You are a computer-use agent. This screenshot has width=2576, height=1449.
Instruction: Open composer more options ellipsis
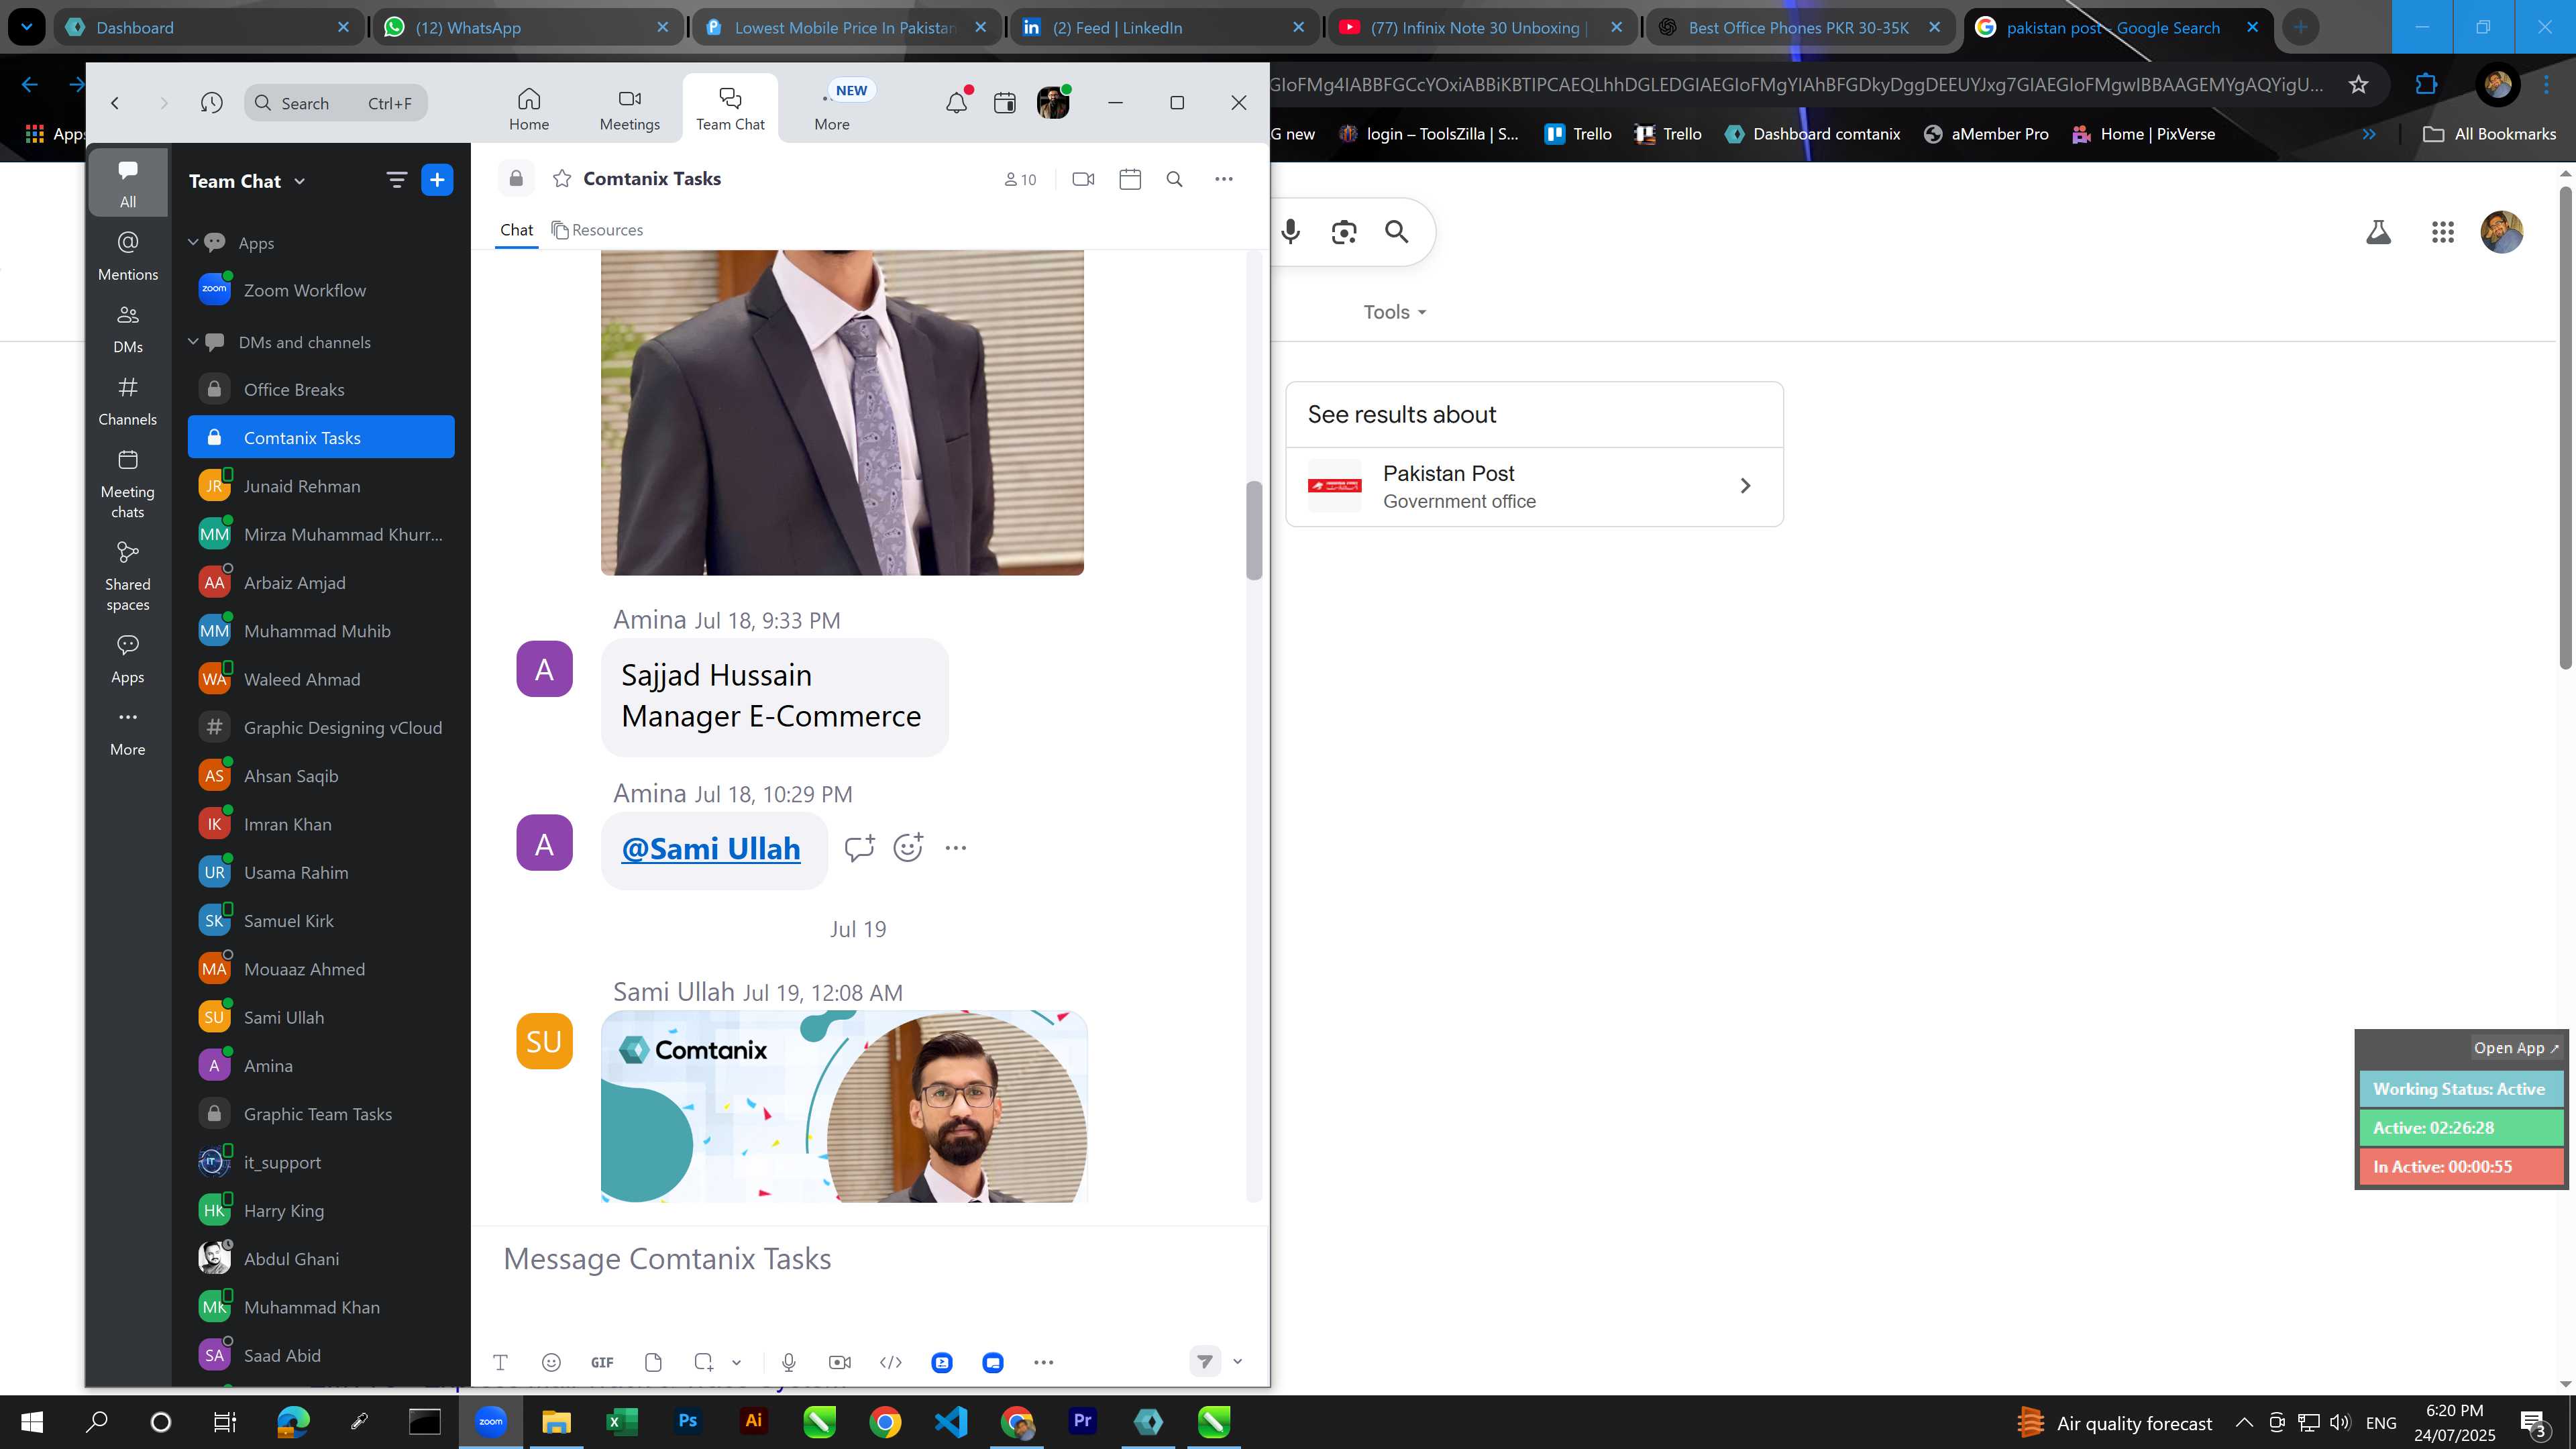click(x=1043, y=1362)
